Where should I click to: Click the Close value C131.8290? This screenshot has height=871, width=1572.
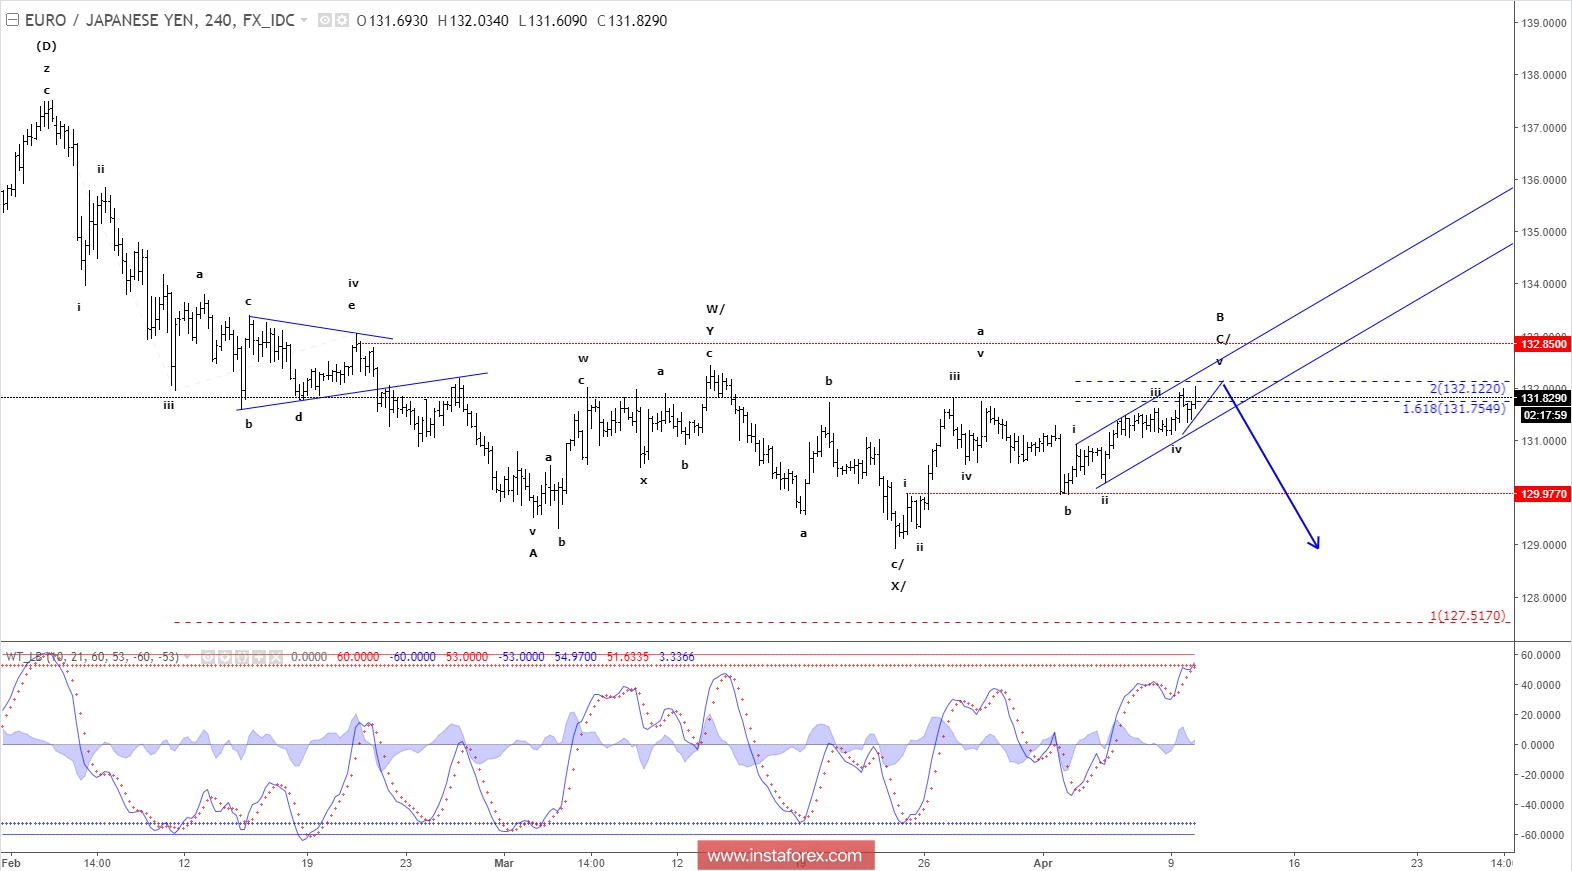click(632, 20)
